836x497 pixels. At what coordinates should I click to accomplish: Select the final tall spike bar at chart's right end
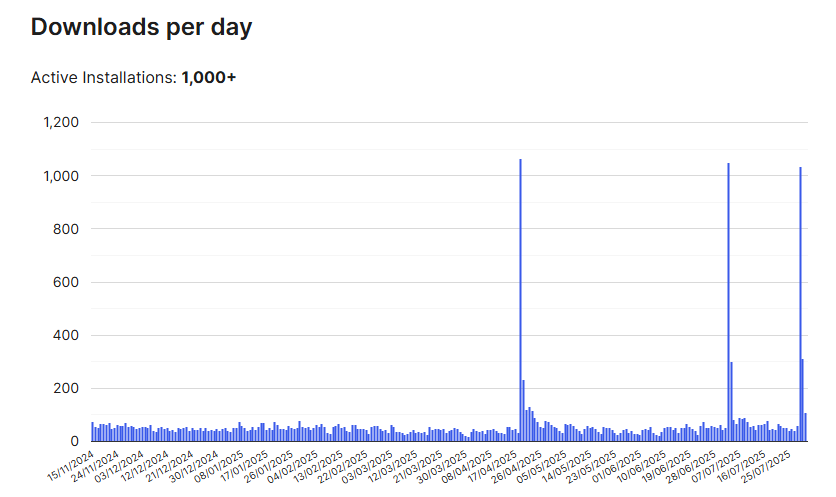tap(800, 300)
